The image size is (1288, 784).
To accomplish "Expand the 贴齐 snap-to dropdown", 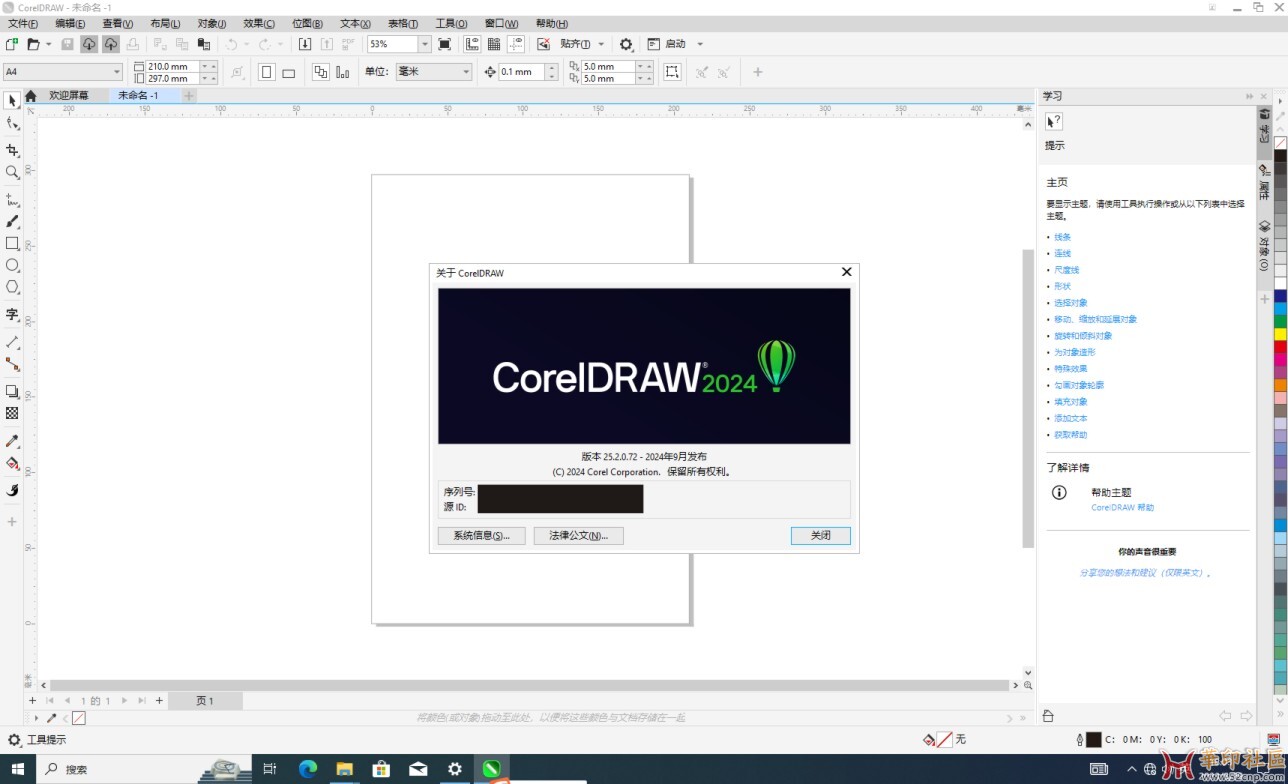I will 601,44.
